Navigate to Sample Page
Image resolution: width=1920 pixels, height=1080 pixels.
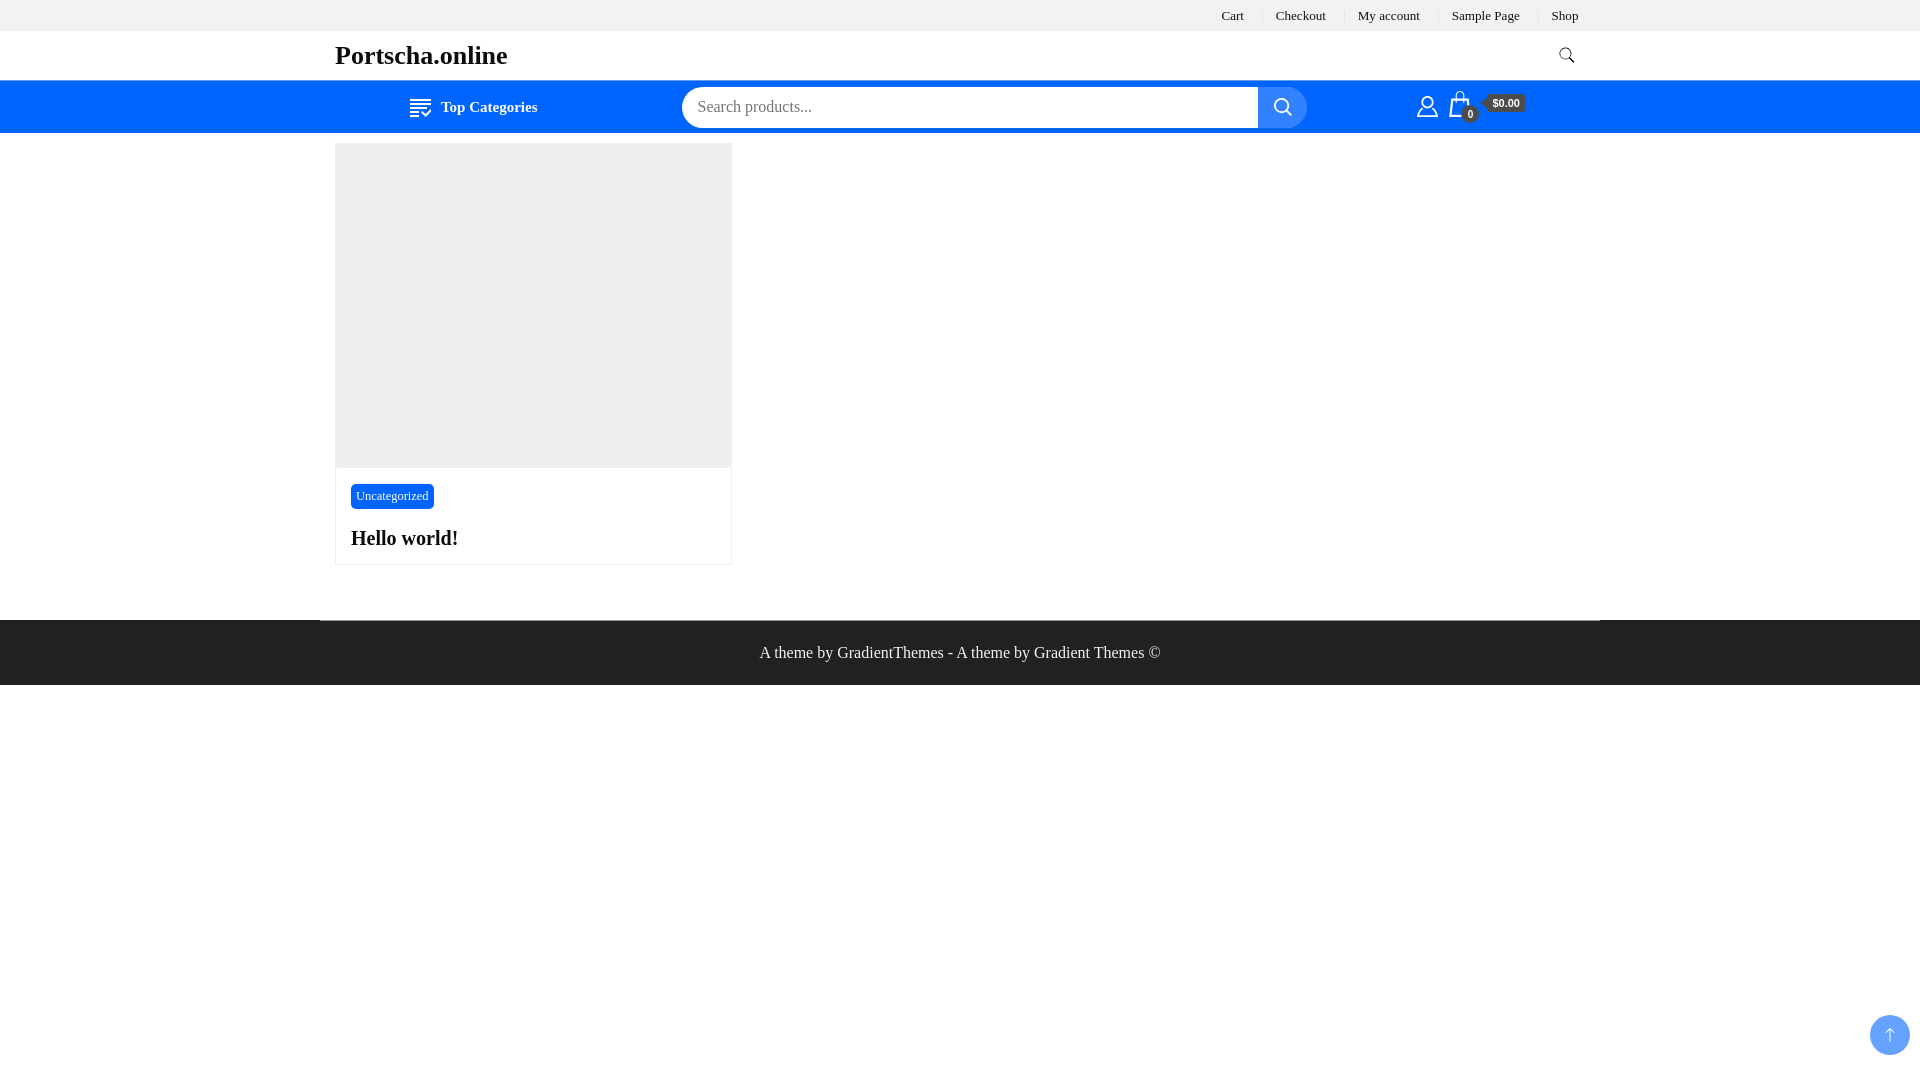point(1485,16)
